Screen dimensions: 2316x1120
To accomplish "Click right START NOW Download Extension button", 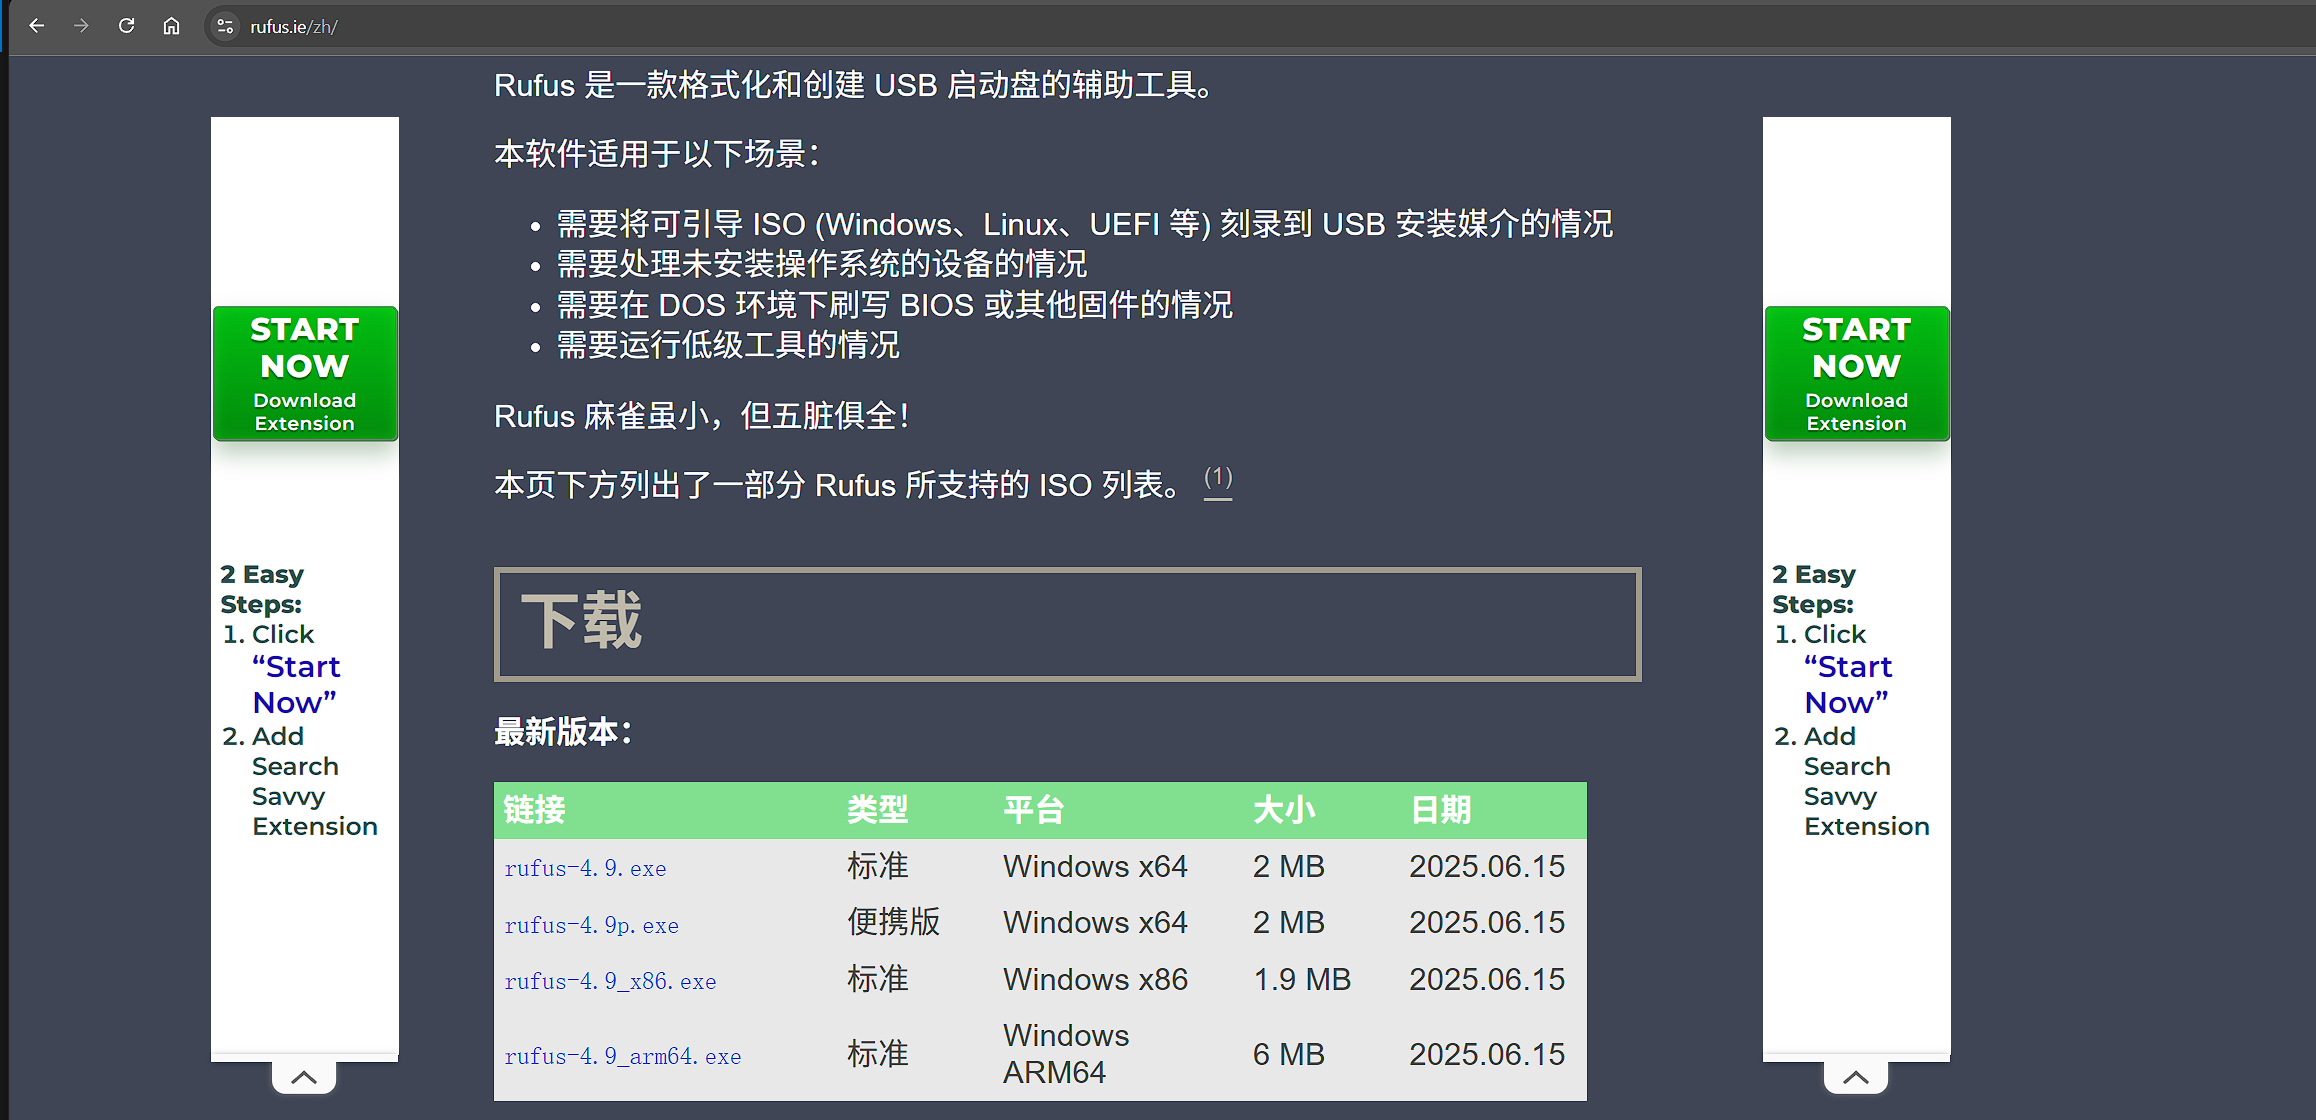I will [1856, 373].
